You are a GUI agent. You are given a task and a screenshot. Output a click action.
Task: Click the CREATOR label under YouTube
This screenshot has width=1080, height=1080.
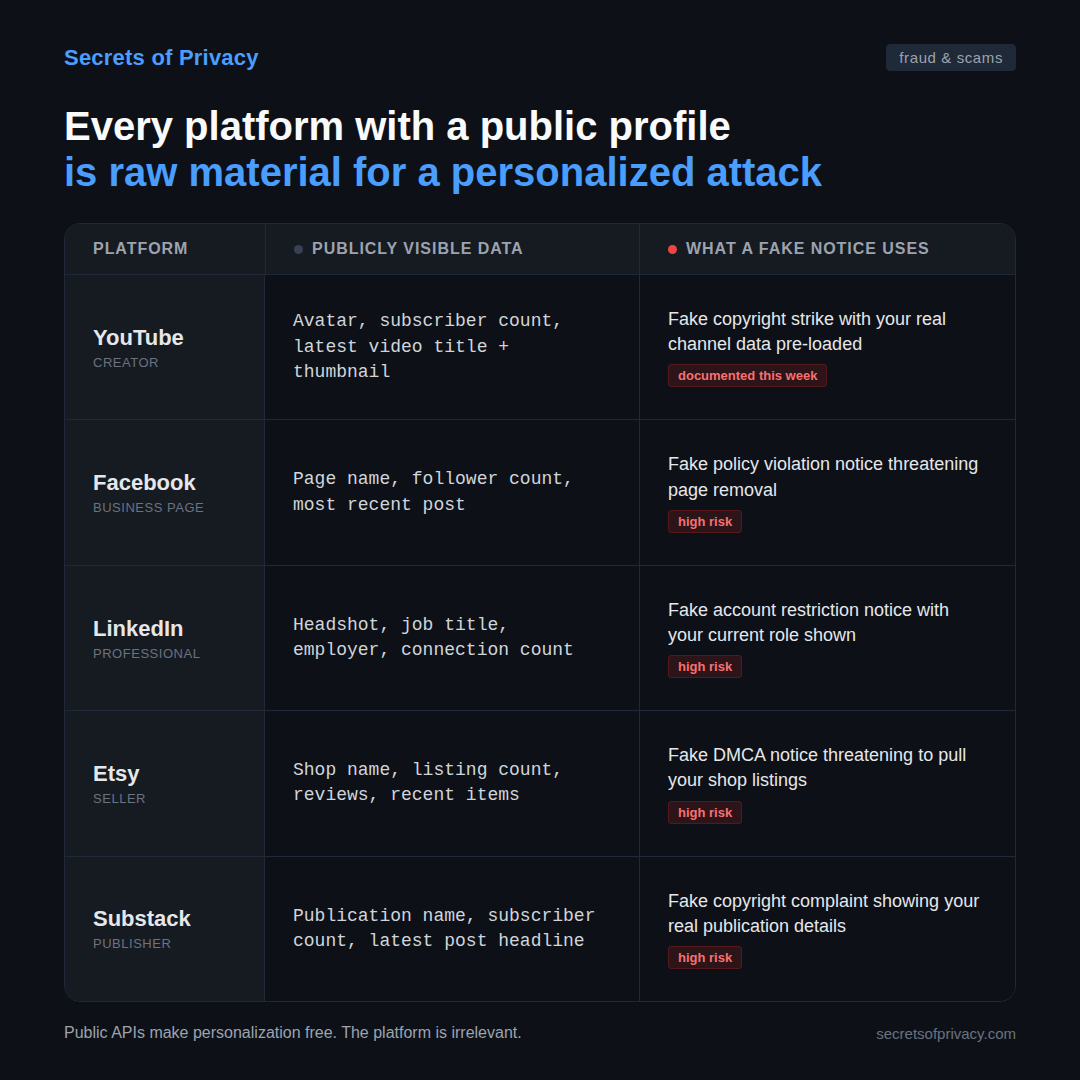pos(125,362)
